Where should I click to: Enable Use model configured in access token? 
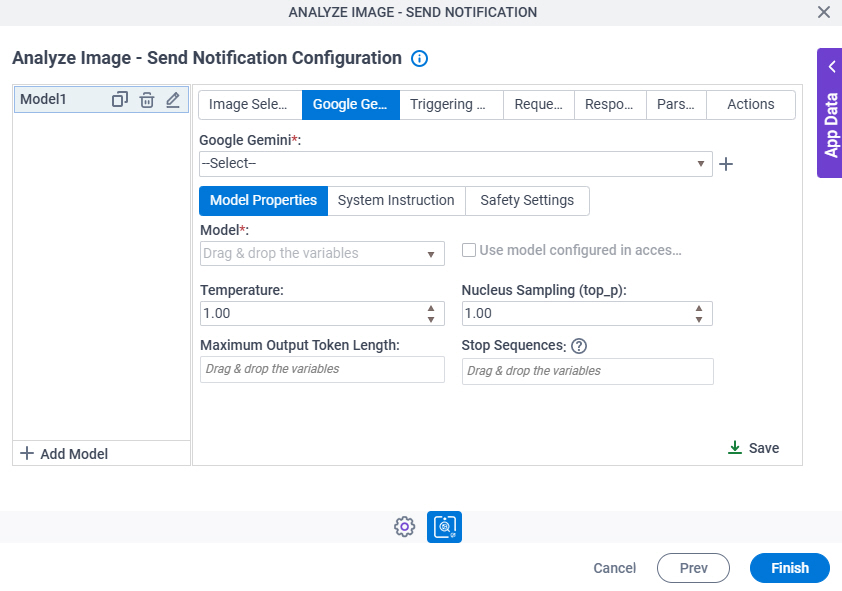469,250
